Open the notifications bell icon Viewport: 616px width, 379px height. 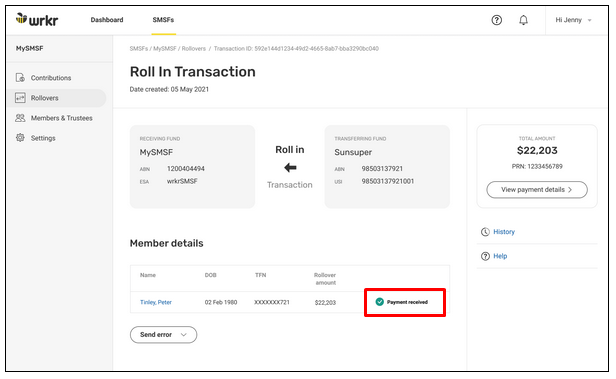[523, 20]
